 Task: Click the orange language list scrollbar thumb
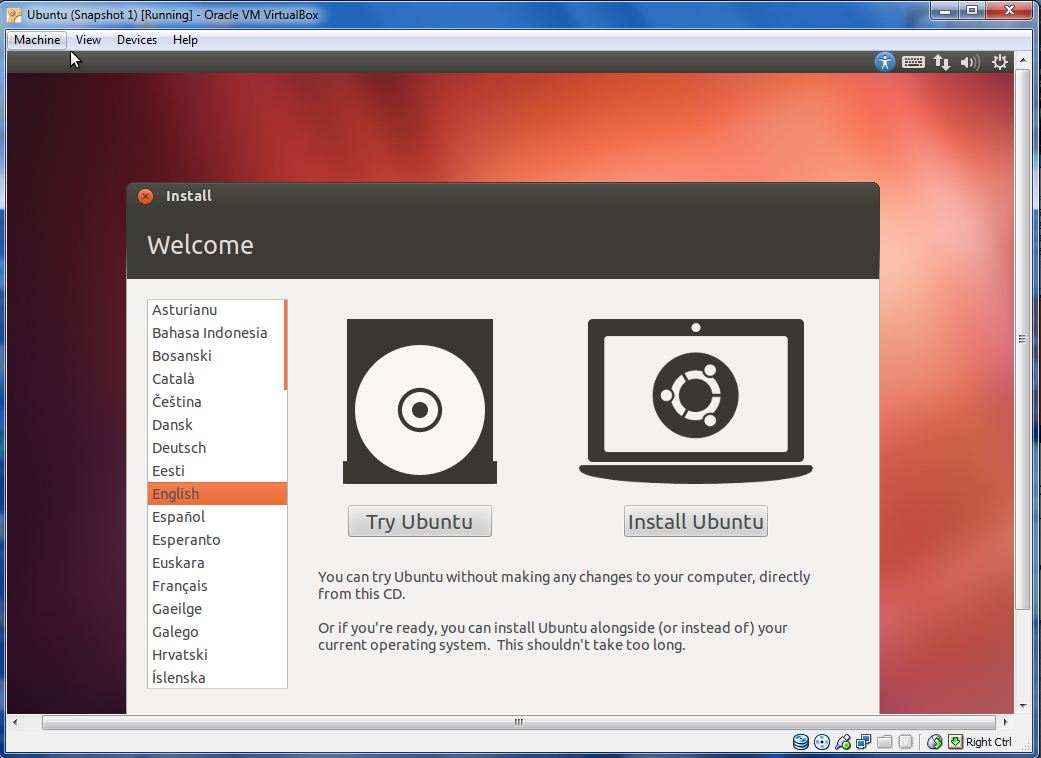pos(285,344)
